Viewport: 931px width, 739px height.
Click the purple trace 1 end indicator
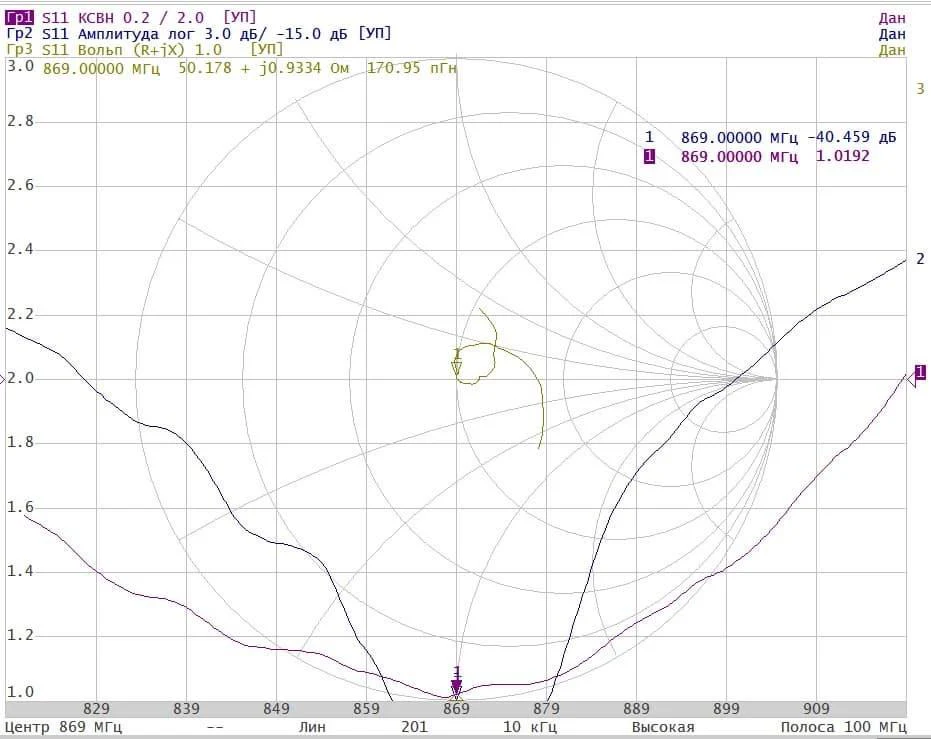click(x=919, y=373)
